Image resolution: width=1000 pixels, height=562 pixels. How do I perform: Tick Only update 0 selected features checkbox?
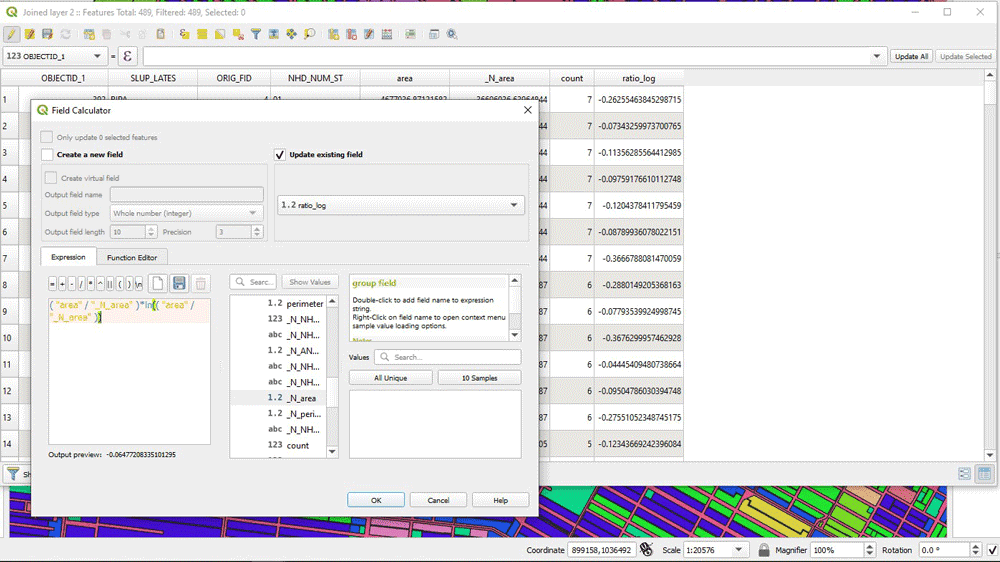pyautogui.click(x=47, y=137)
